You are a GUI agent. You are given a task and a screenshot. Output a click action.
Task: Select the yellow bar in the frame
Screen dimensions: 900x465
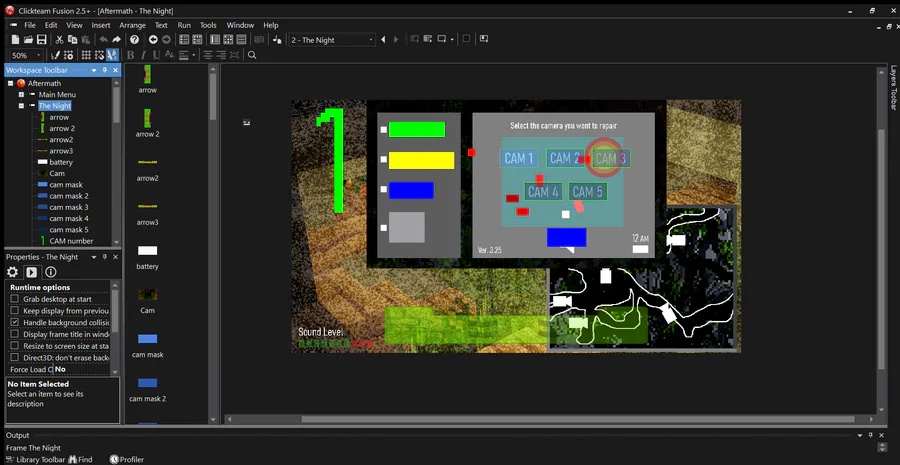[421, 160]
